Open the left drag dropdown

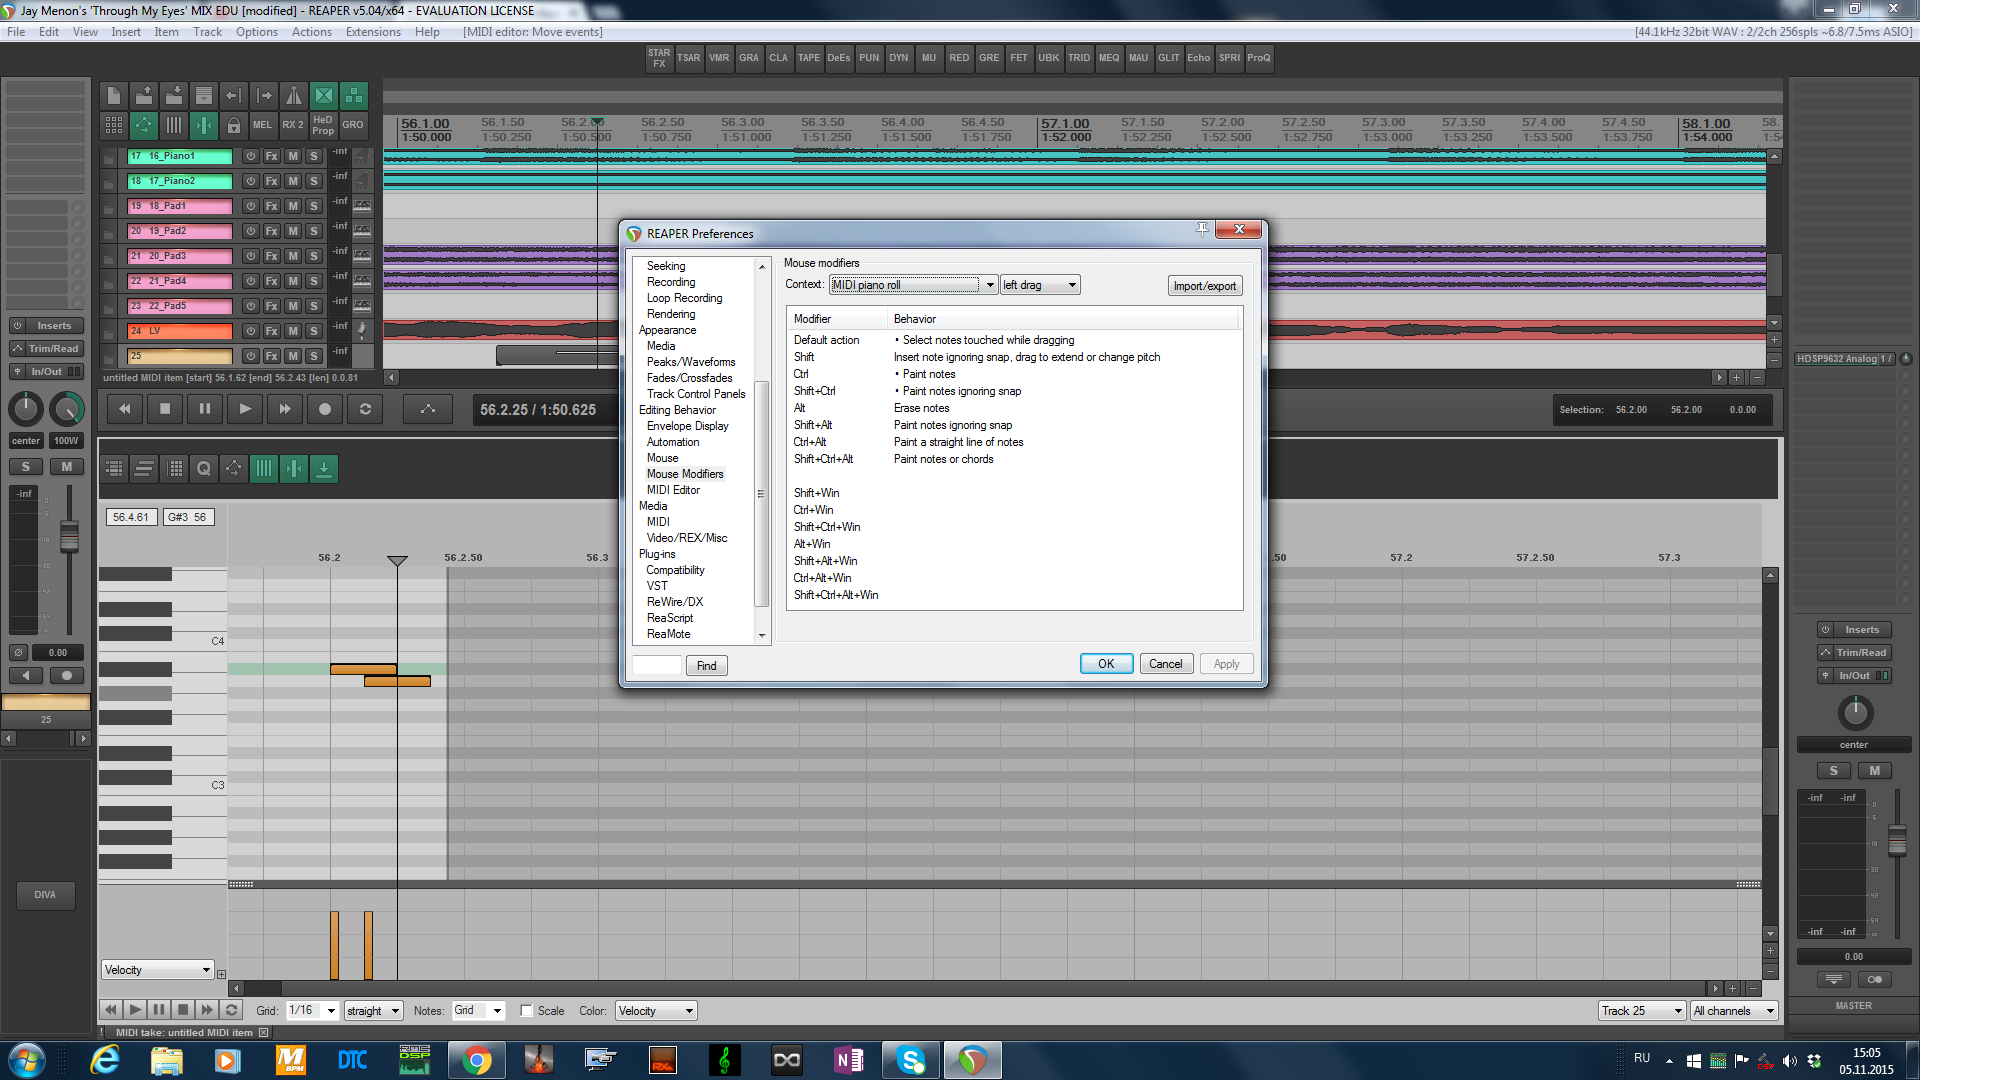[1040, 285]
